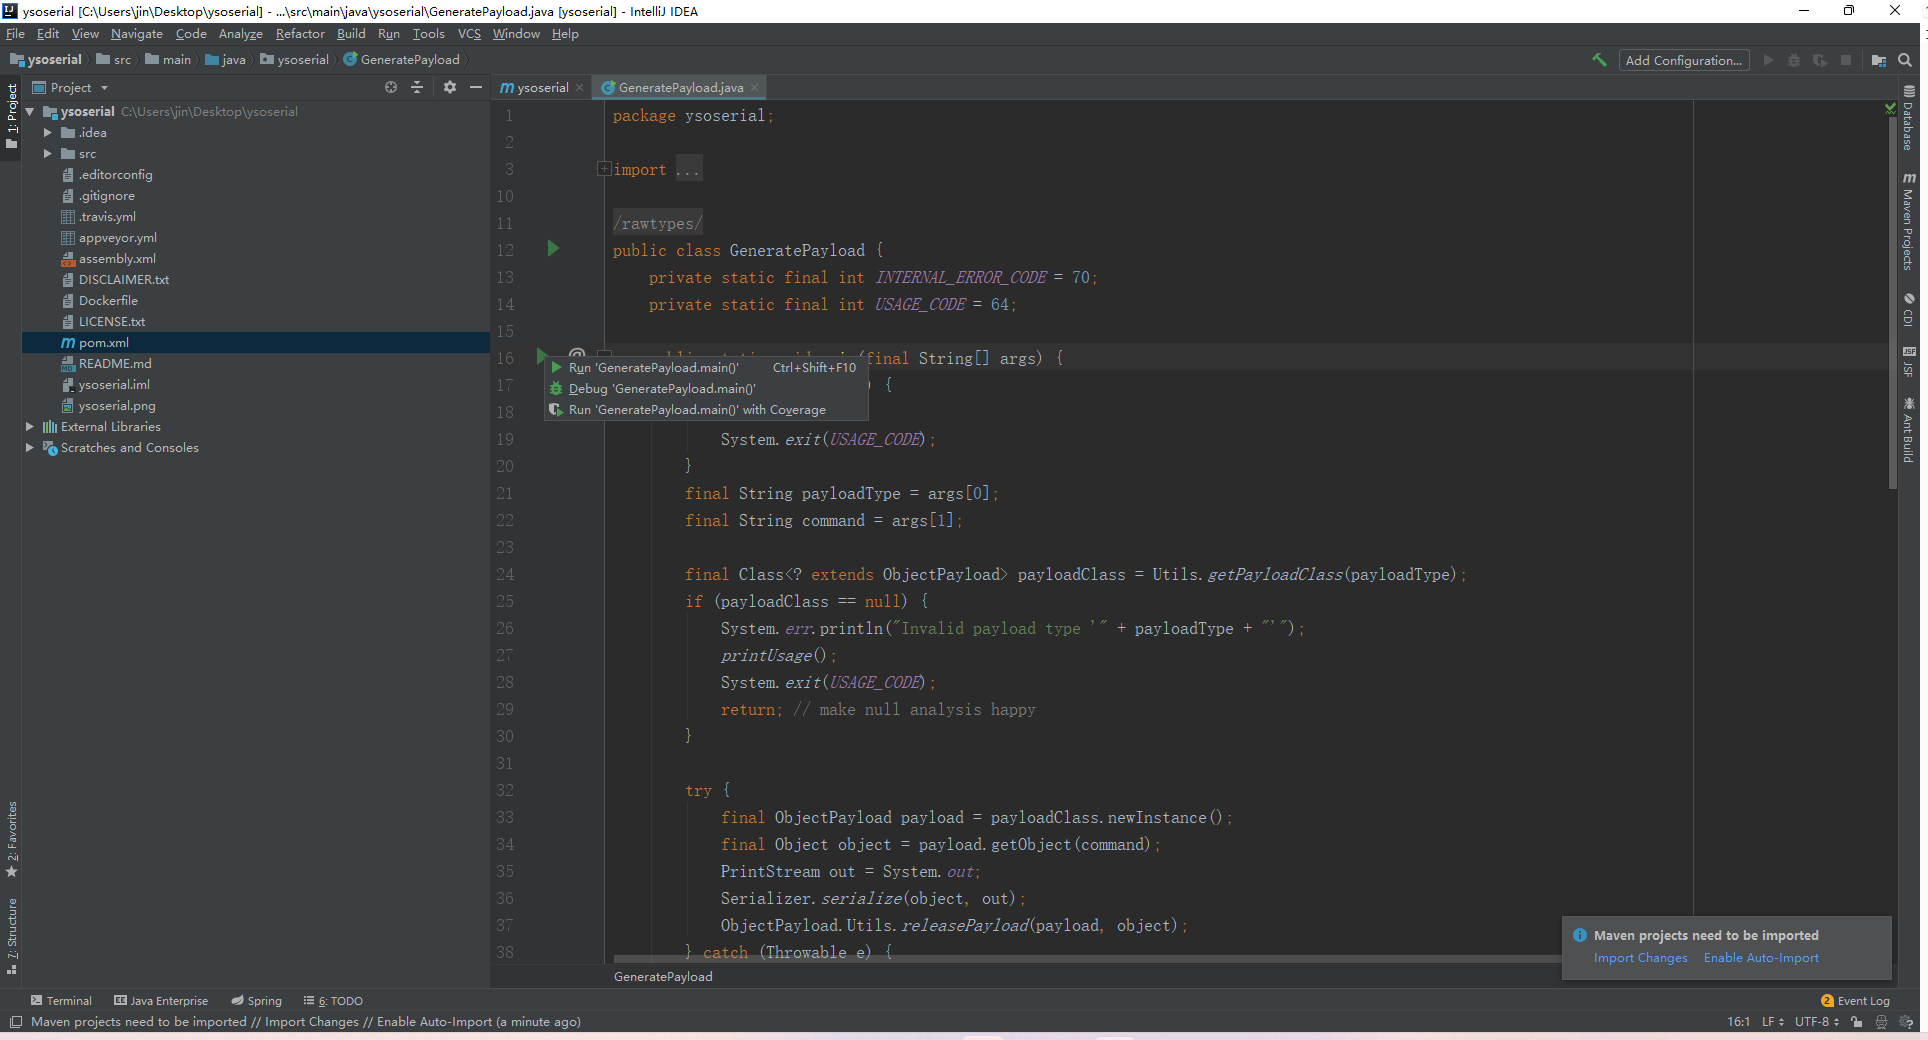Click Collapse All icon in Project panel
Viewport: 1928px width, 1040px height.
[417, 87]
